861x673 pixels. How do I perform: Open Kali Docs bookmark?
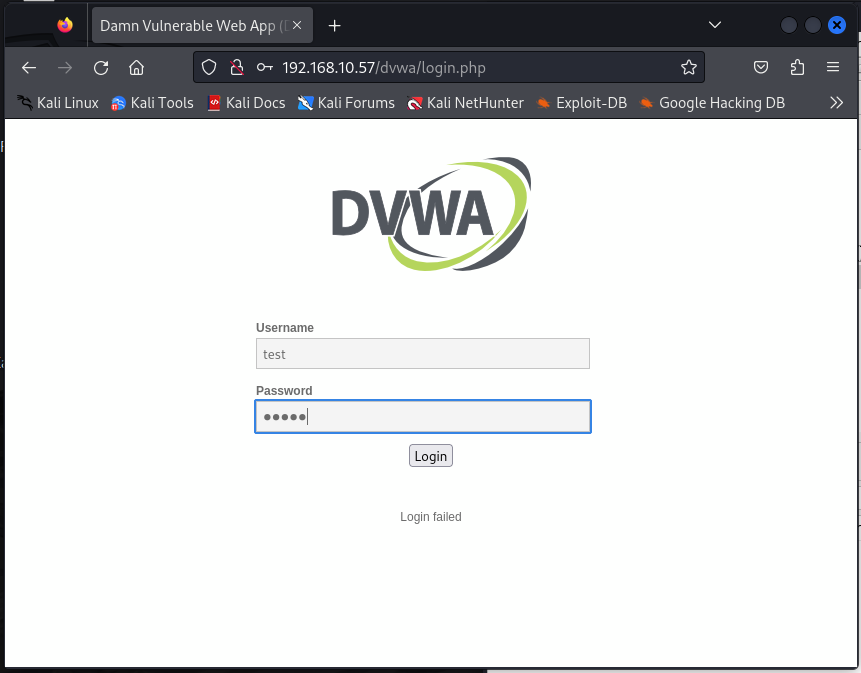pyautogui.click(x=247, y=103)
